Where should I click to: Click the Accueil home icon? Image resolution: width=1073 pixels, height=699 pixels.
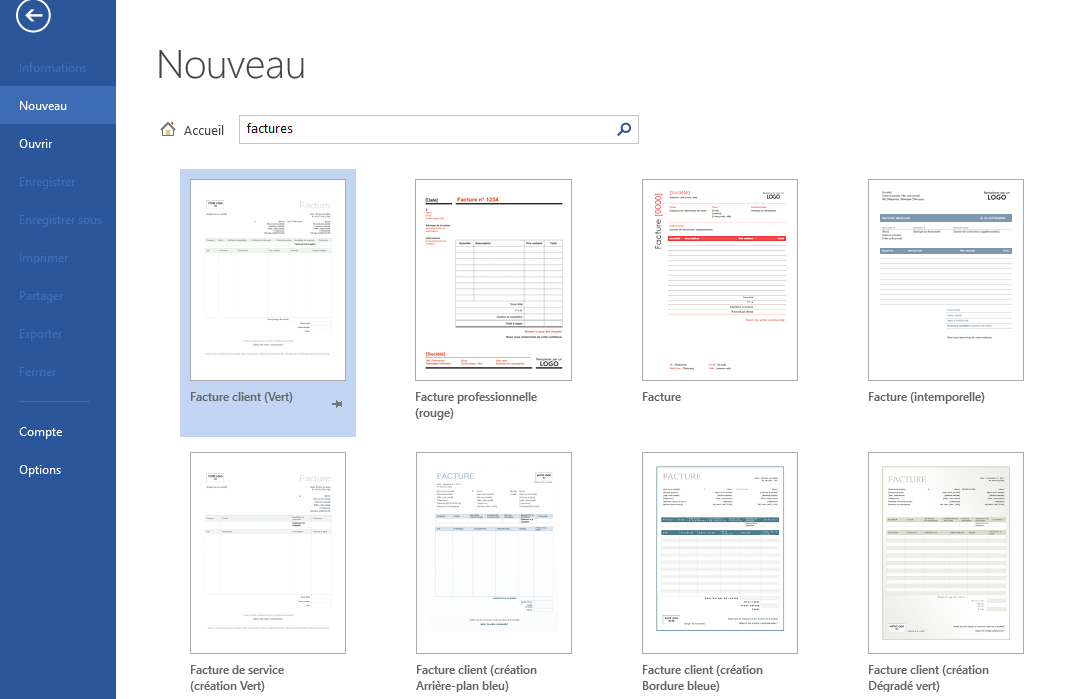click(168, 130)
